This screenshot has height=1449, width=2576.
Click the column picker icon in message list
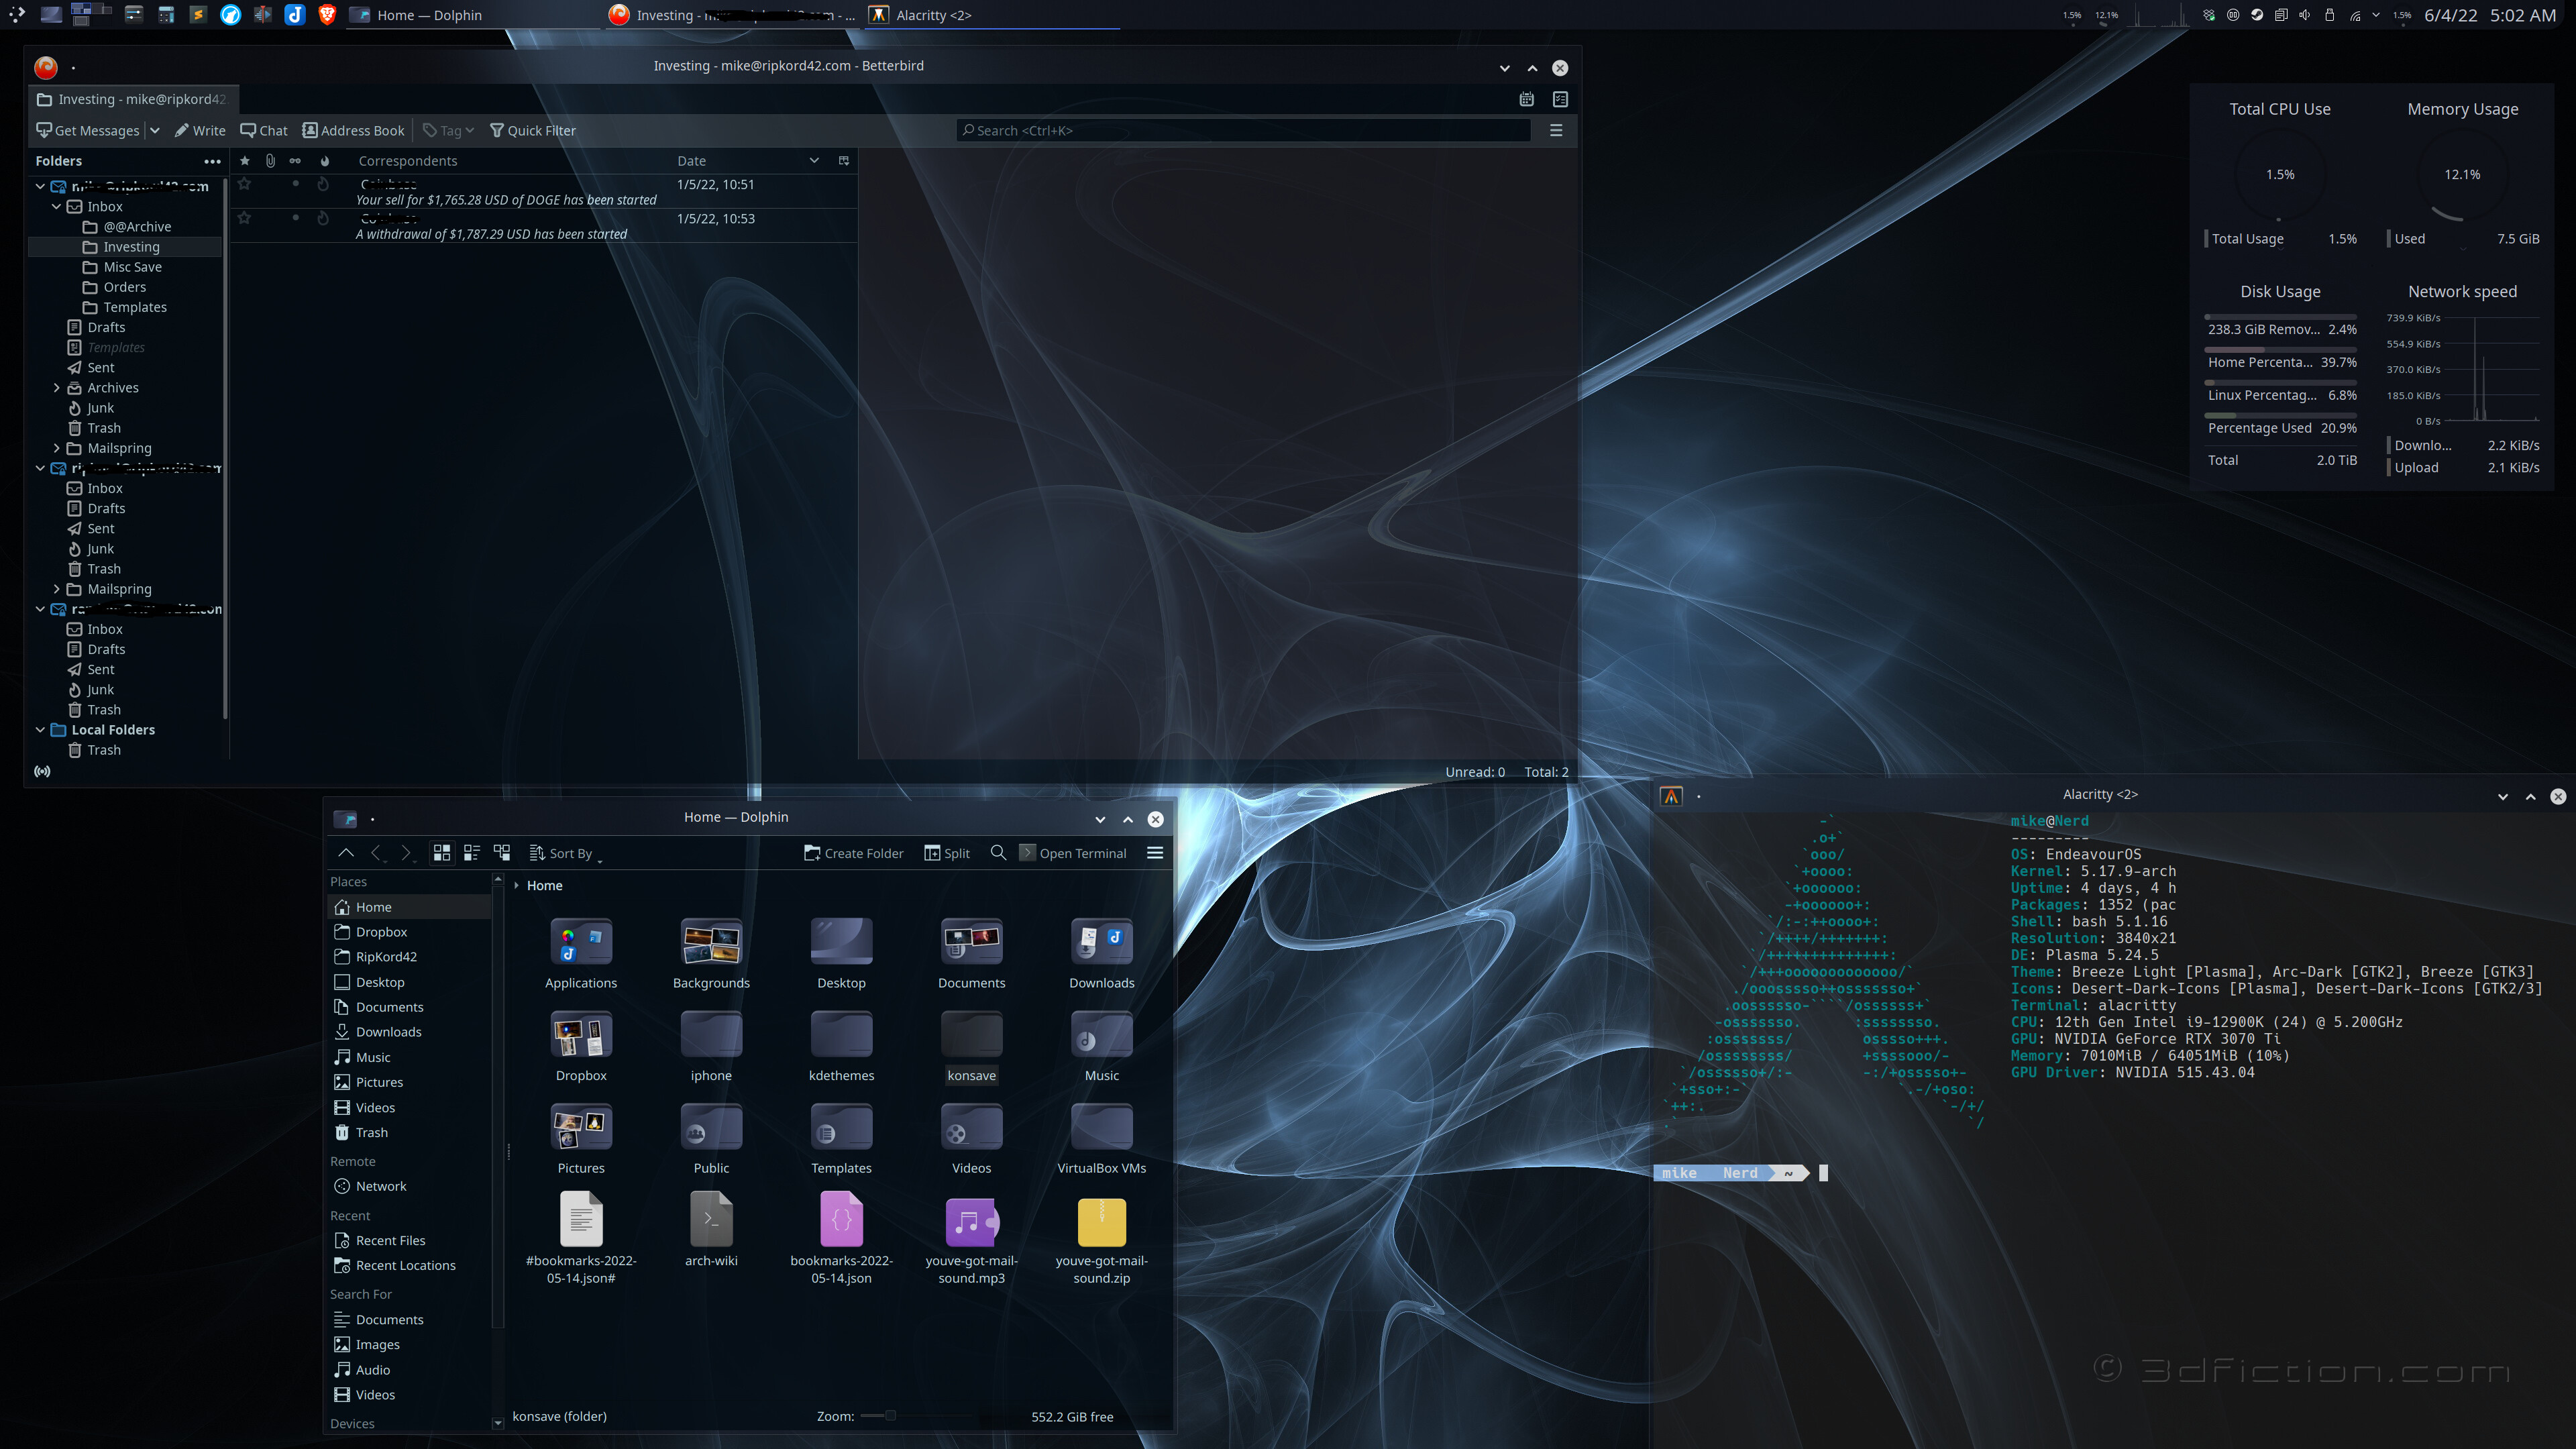[x=843, y=161]
